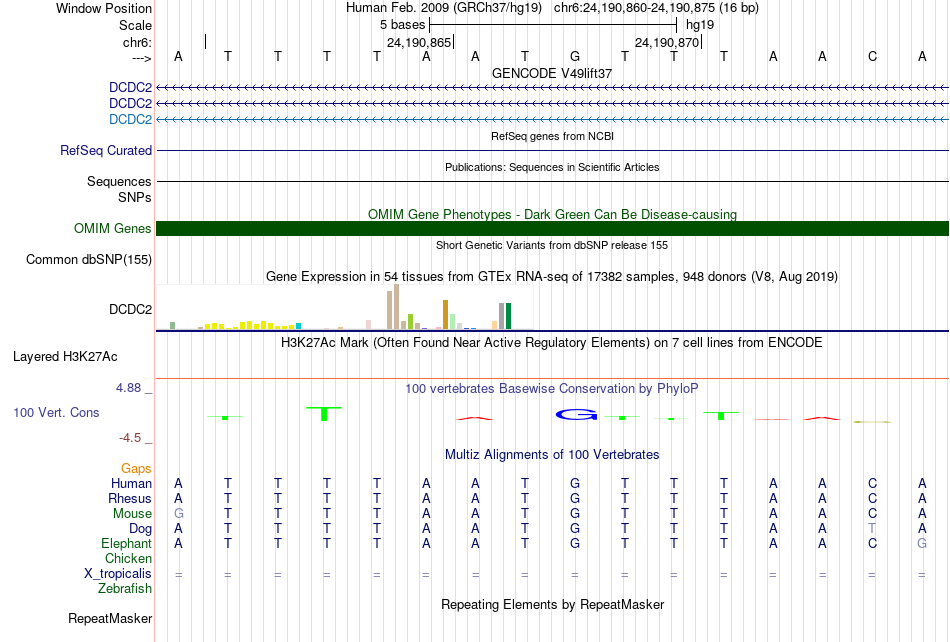Click the 'RefSeq genes from NCBI' title
The width and height of the screenshot is (950, 642).
tap(552, 136)
